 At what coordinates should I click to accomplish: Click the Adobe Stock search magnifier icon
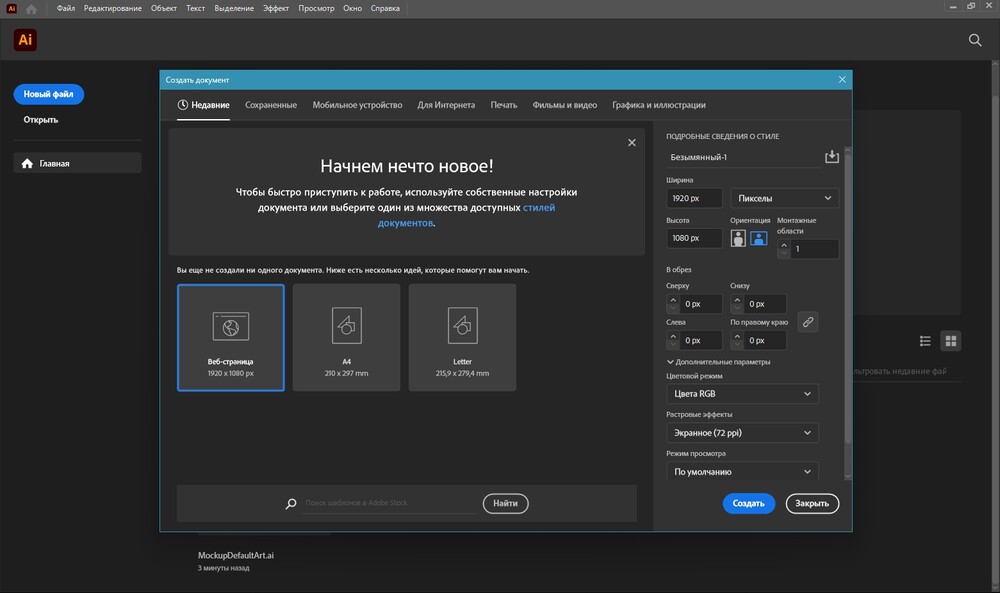(291, 504)
